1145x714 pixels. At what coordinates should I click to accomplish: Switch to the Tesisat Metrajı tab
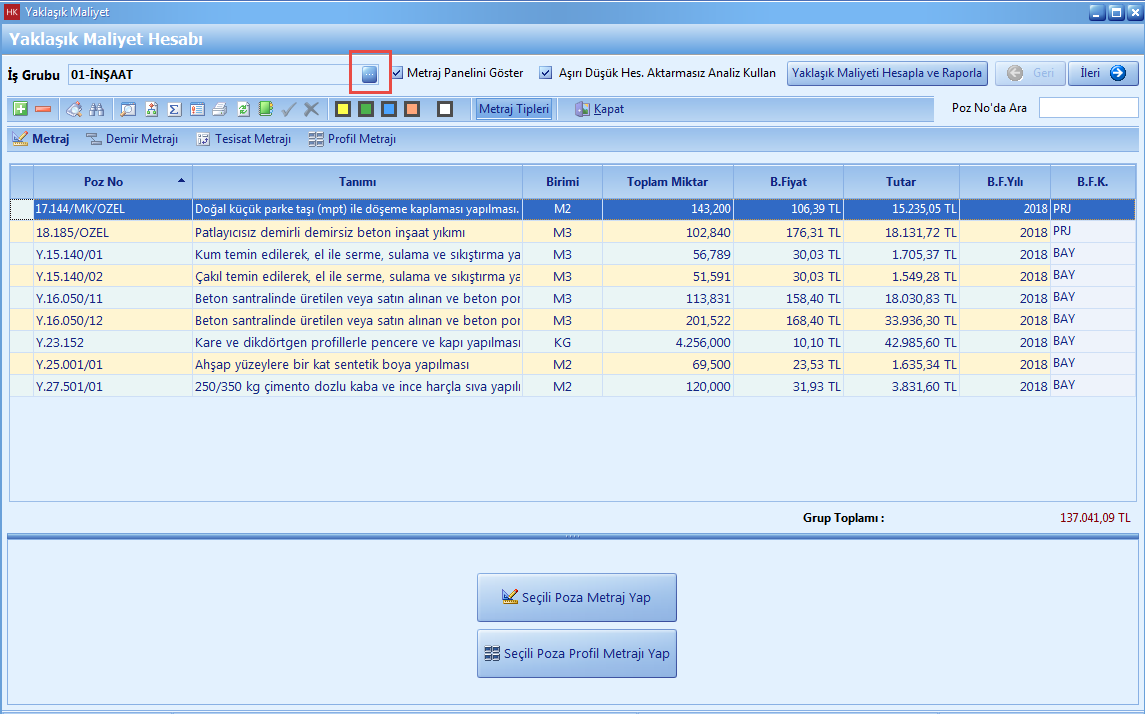point(243,139)
